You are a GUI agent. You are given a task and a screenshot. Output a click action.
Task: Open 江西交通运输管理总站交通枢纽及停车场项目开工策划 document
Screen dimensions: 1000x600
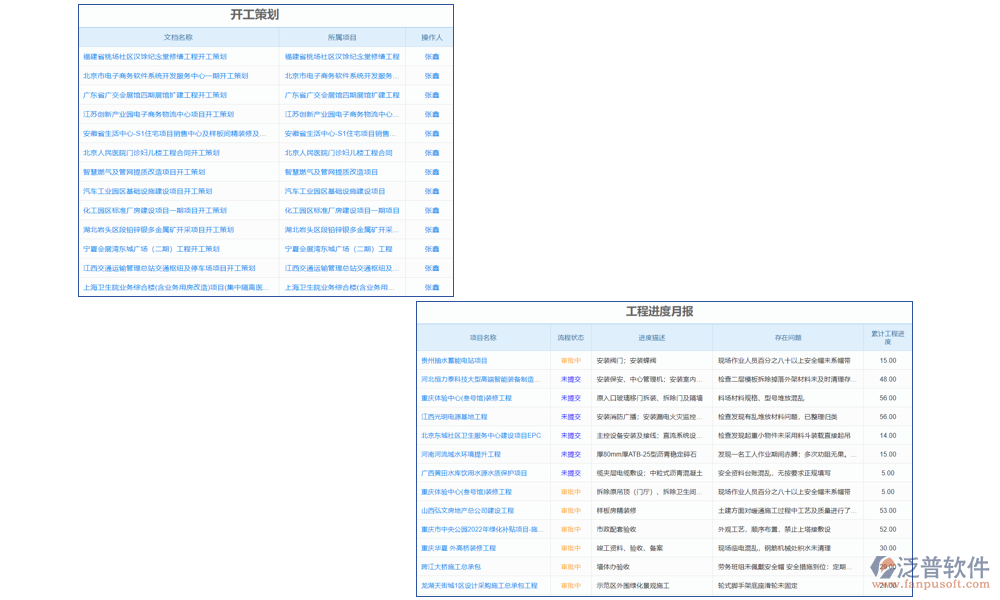pos(169,268)
